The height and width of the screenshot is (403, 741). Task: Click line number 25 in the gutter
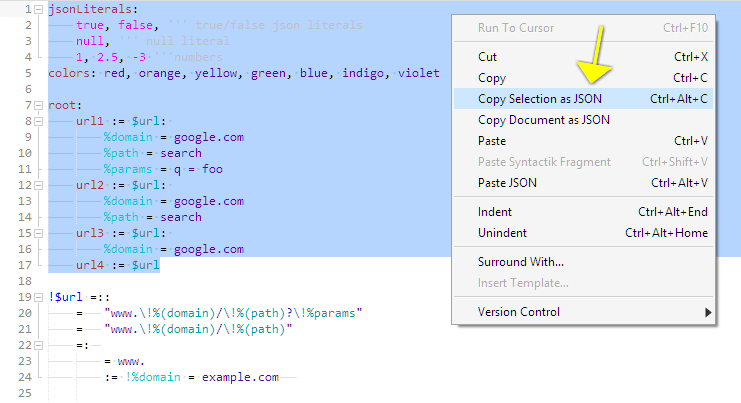(x=20, y=394)
